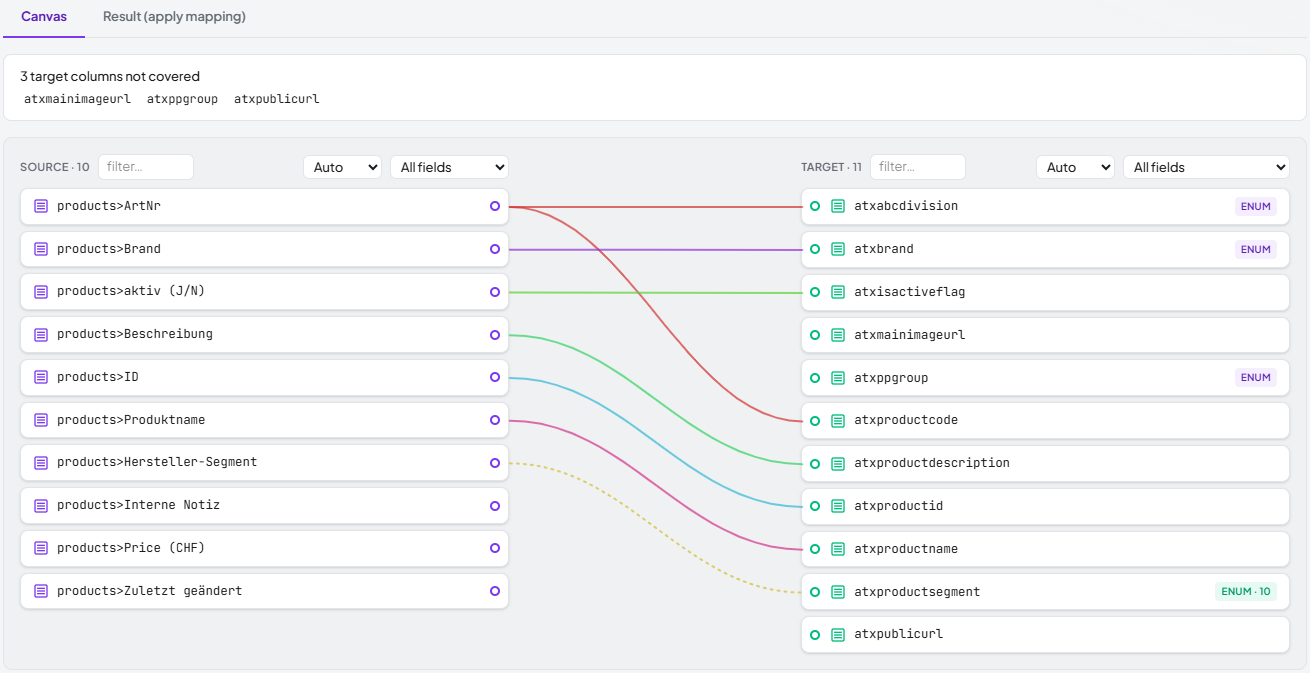The image size is (1310, 673).
Task: Click the field icon of atxproductid
Action: click(838, 506)
